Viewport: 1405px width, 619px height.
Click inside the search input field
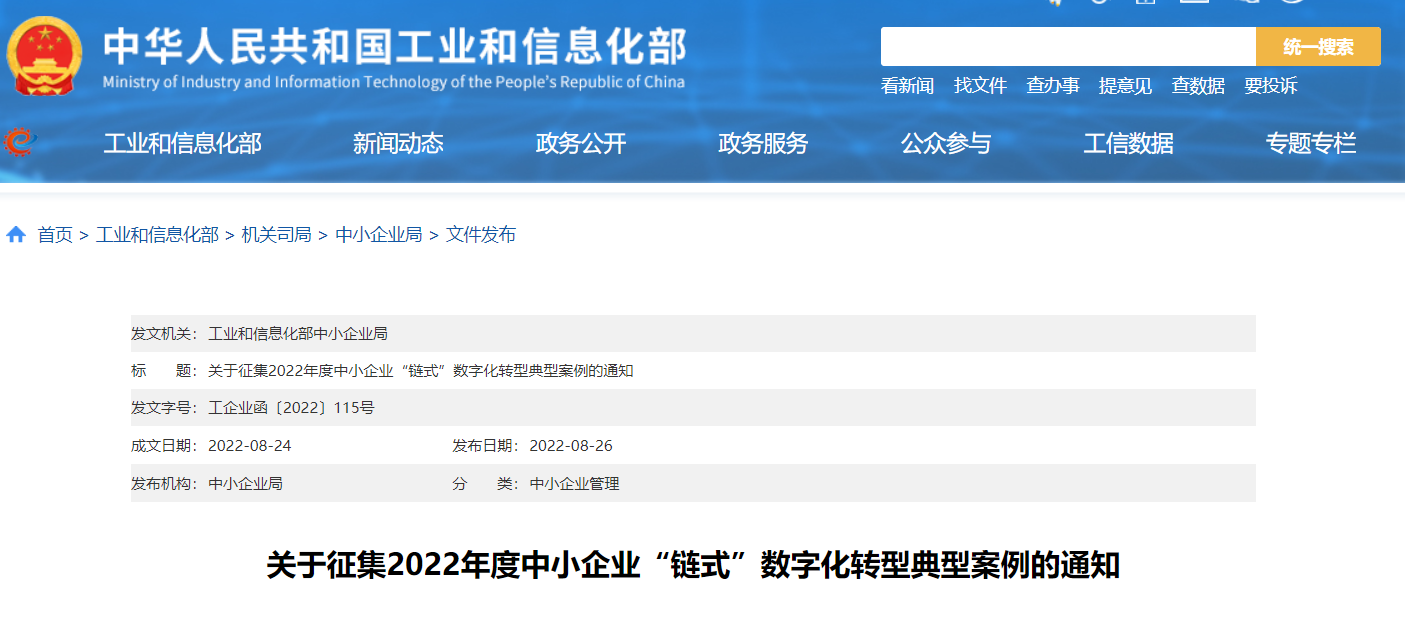(1067, 47)
